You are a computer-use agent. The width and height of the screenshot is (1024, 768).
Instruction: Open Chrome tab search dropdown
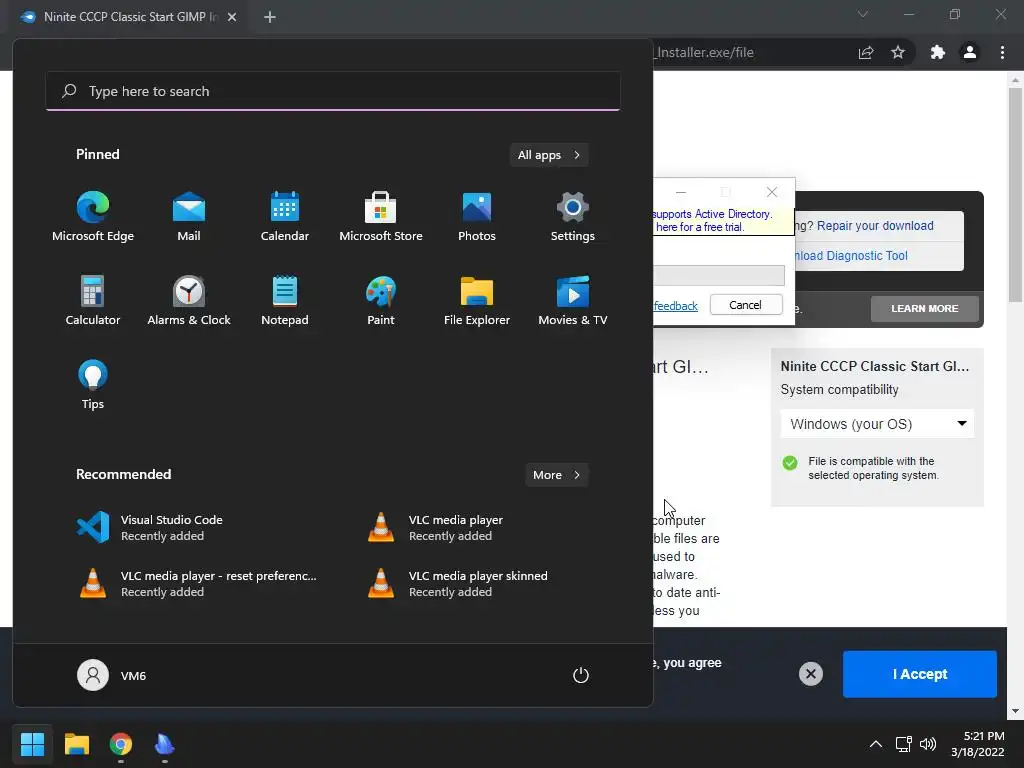coord(863,14)
